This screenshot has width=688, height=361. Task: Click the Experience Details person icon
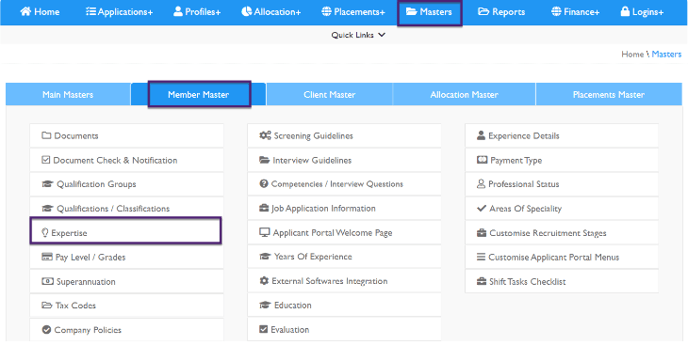click(x=481, y=135)
